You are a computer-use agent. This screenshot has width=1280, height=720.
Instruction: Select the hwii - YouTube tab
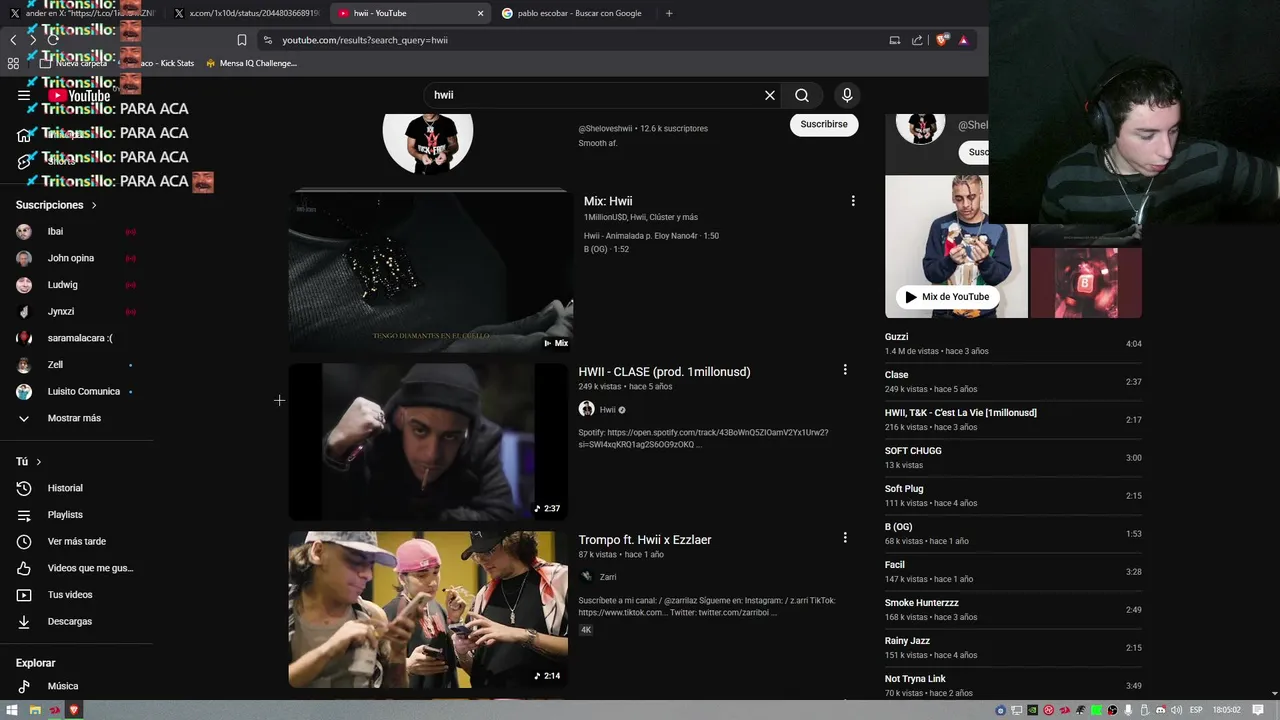[x=409, y=13]
